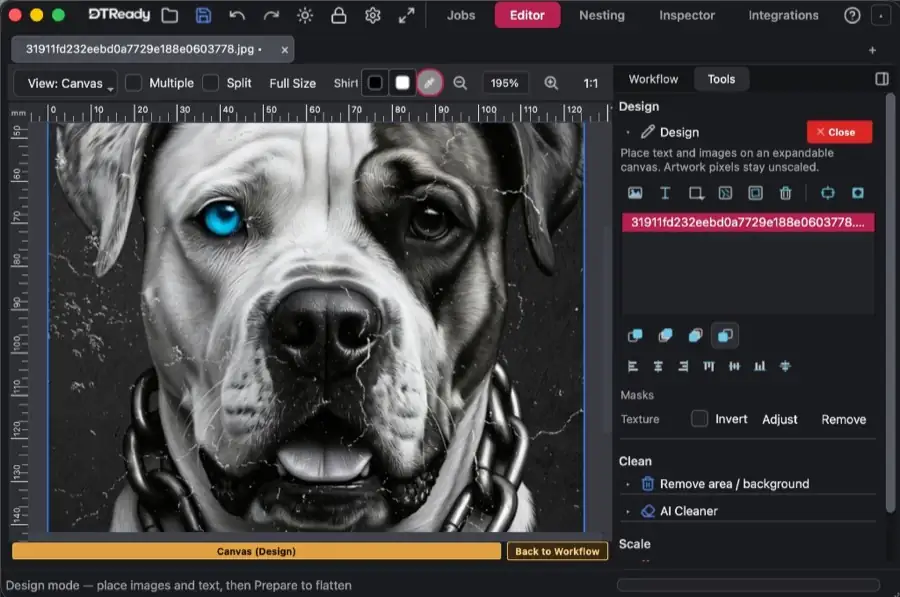Select the 31911fd232... layer in the list
Image resolution: width=900 pixels, height=597 pixels.
748,222
